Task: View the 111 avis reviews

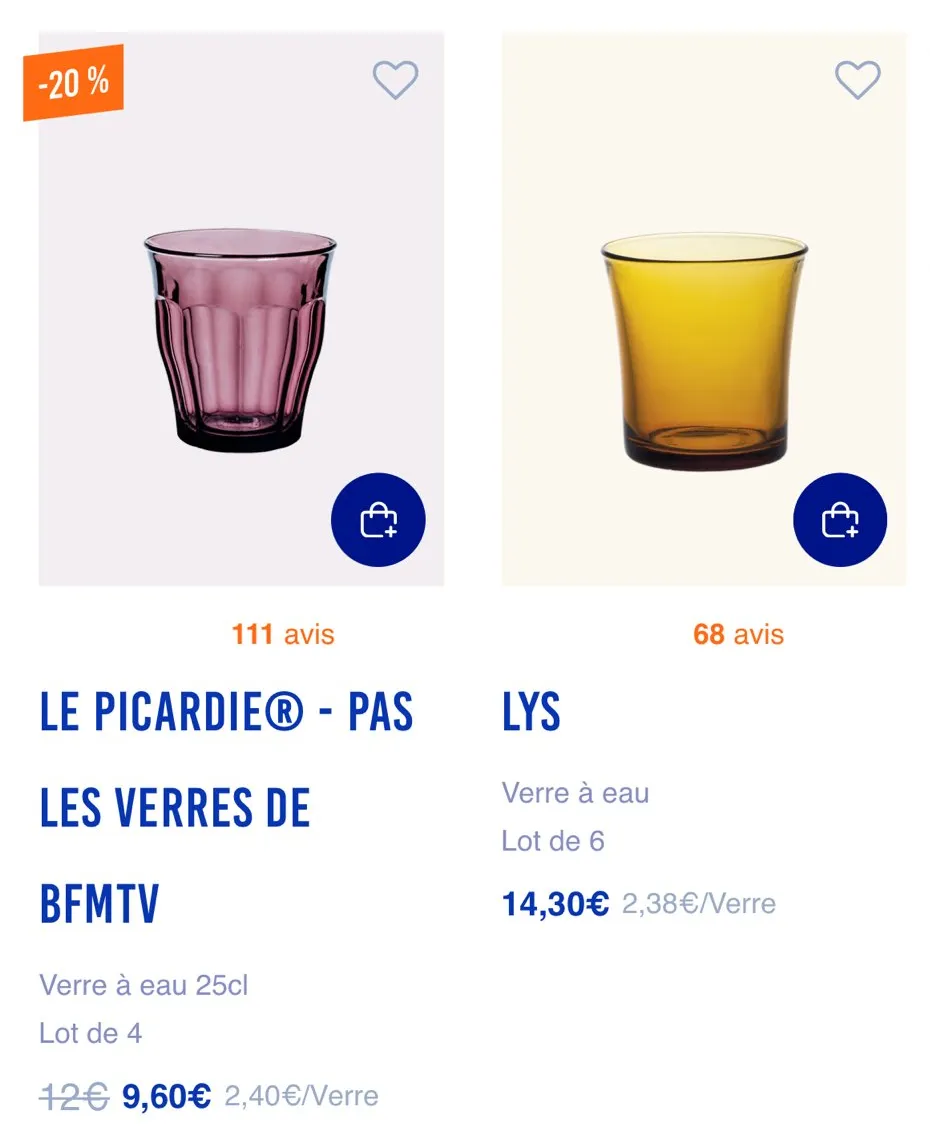Action: coord(283,634)
